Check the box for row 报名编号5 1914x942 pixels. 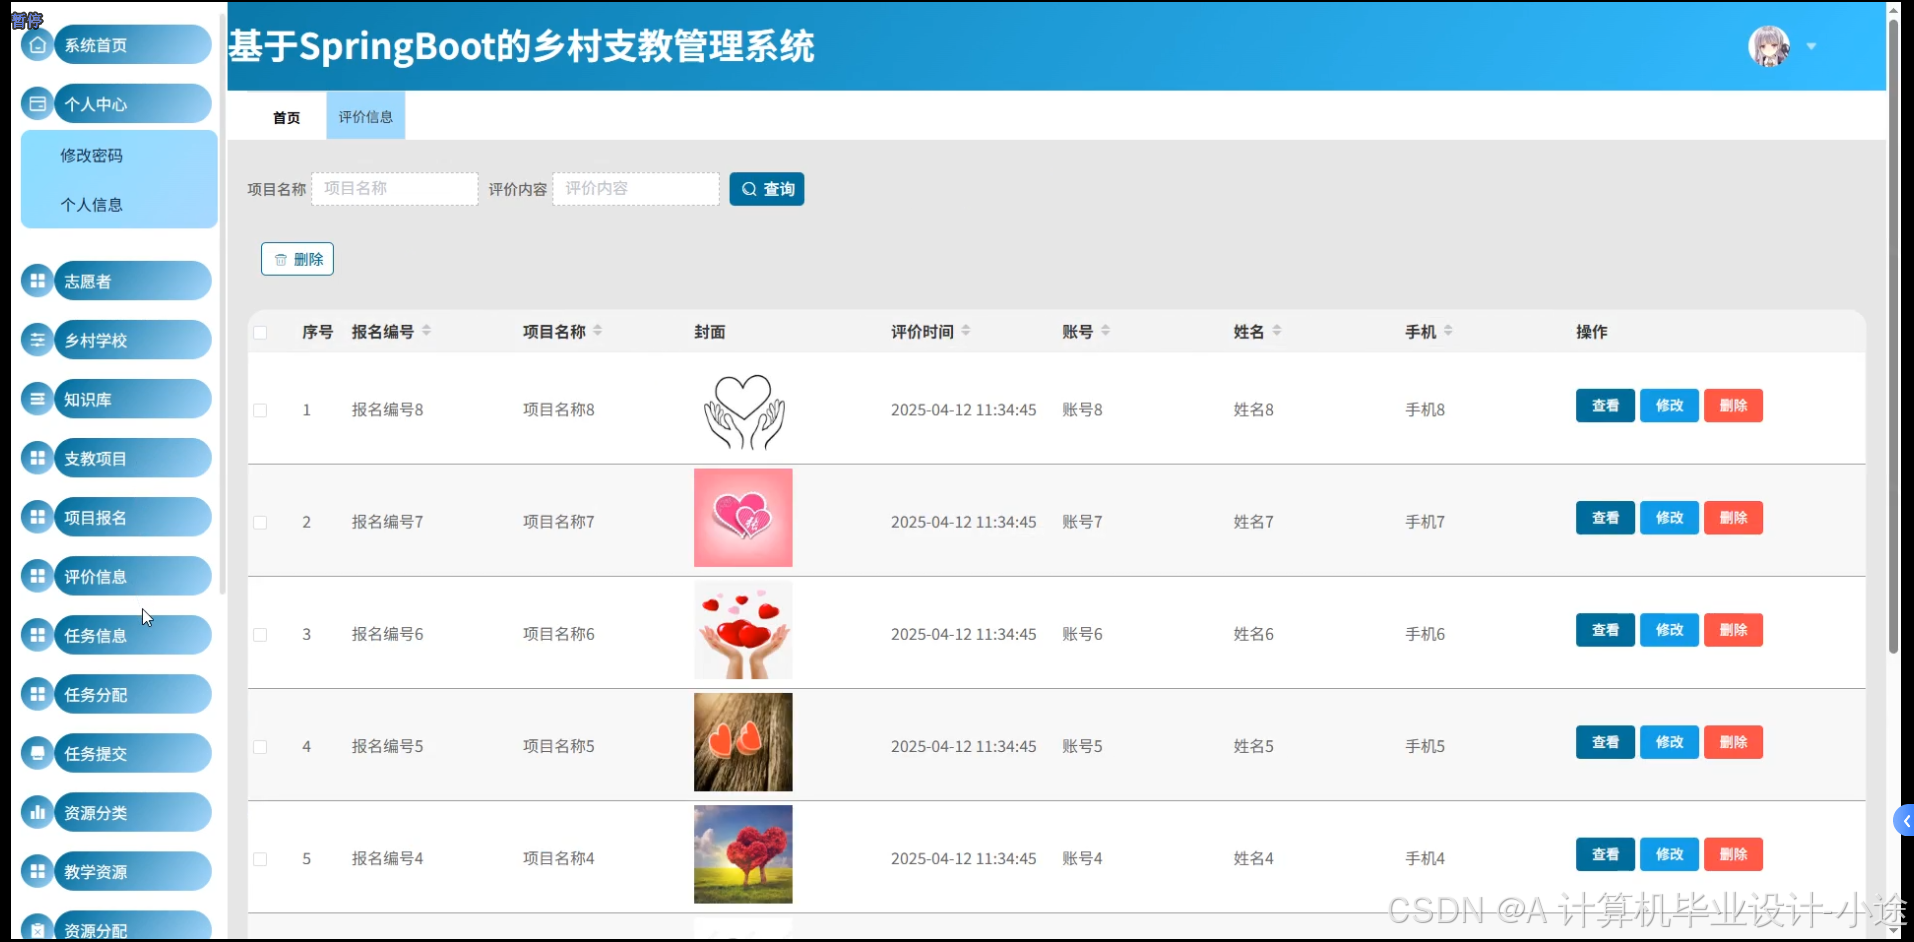click(x=260, y=746)
